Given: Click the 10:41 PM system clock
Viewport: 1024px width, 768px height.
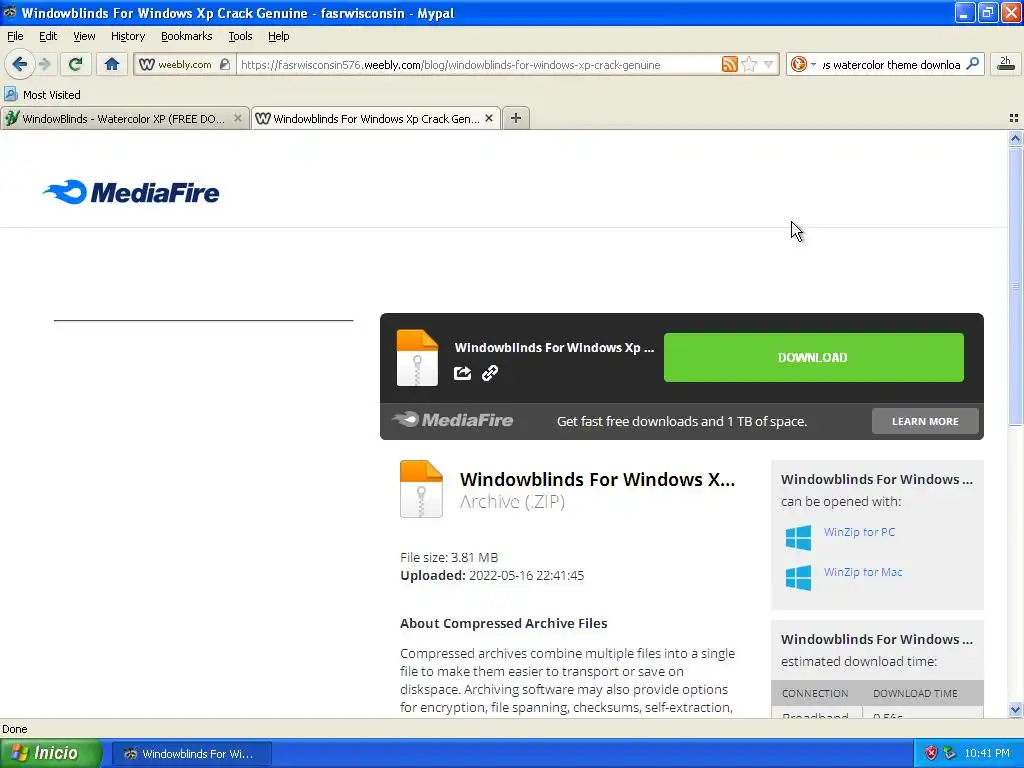Looking at the screenshot, I should tap(987, 753).
